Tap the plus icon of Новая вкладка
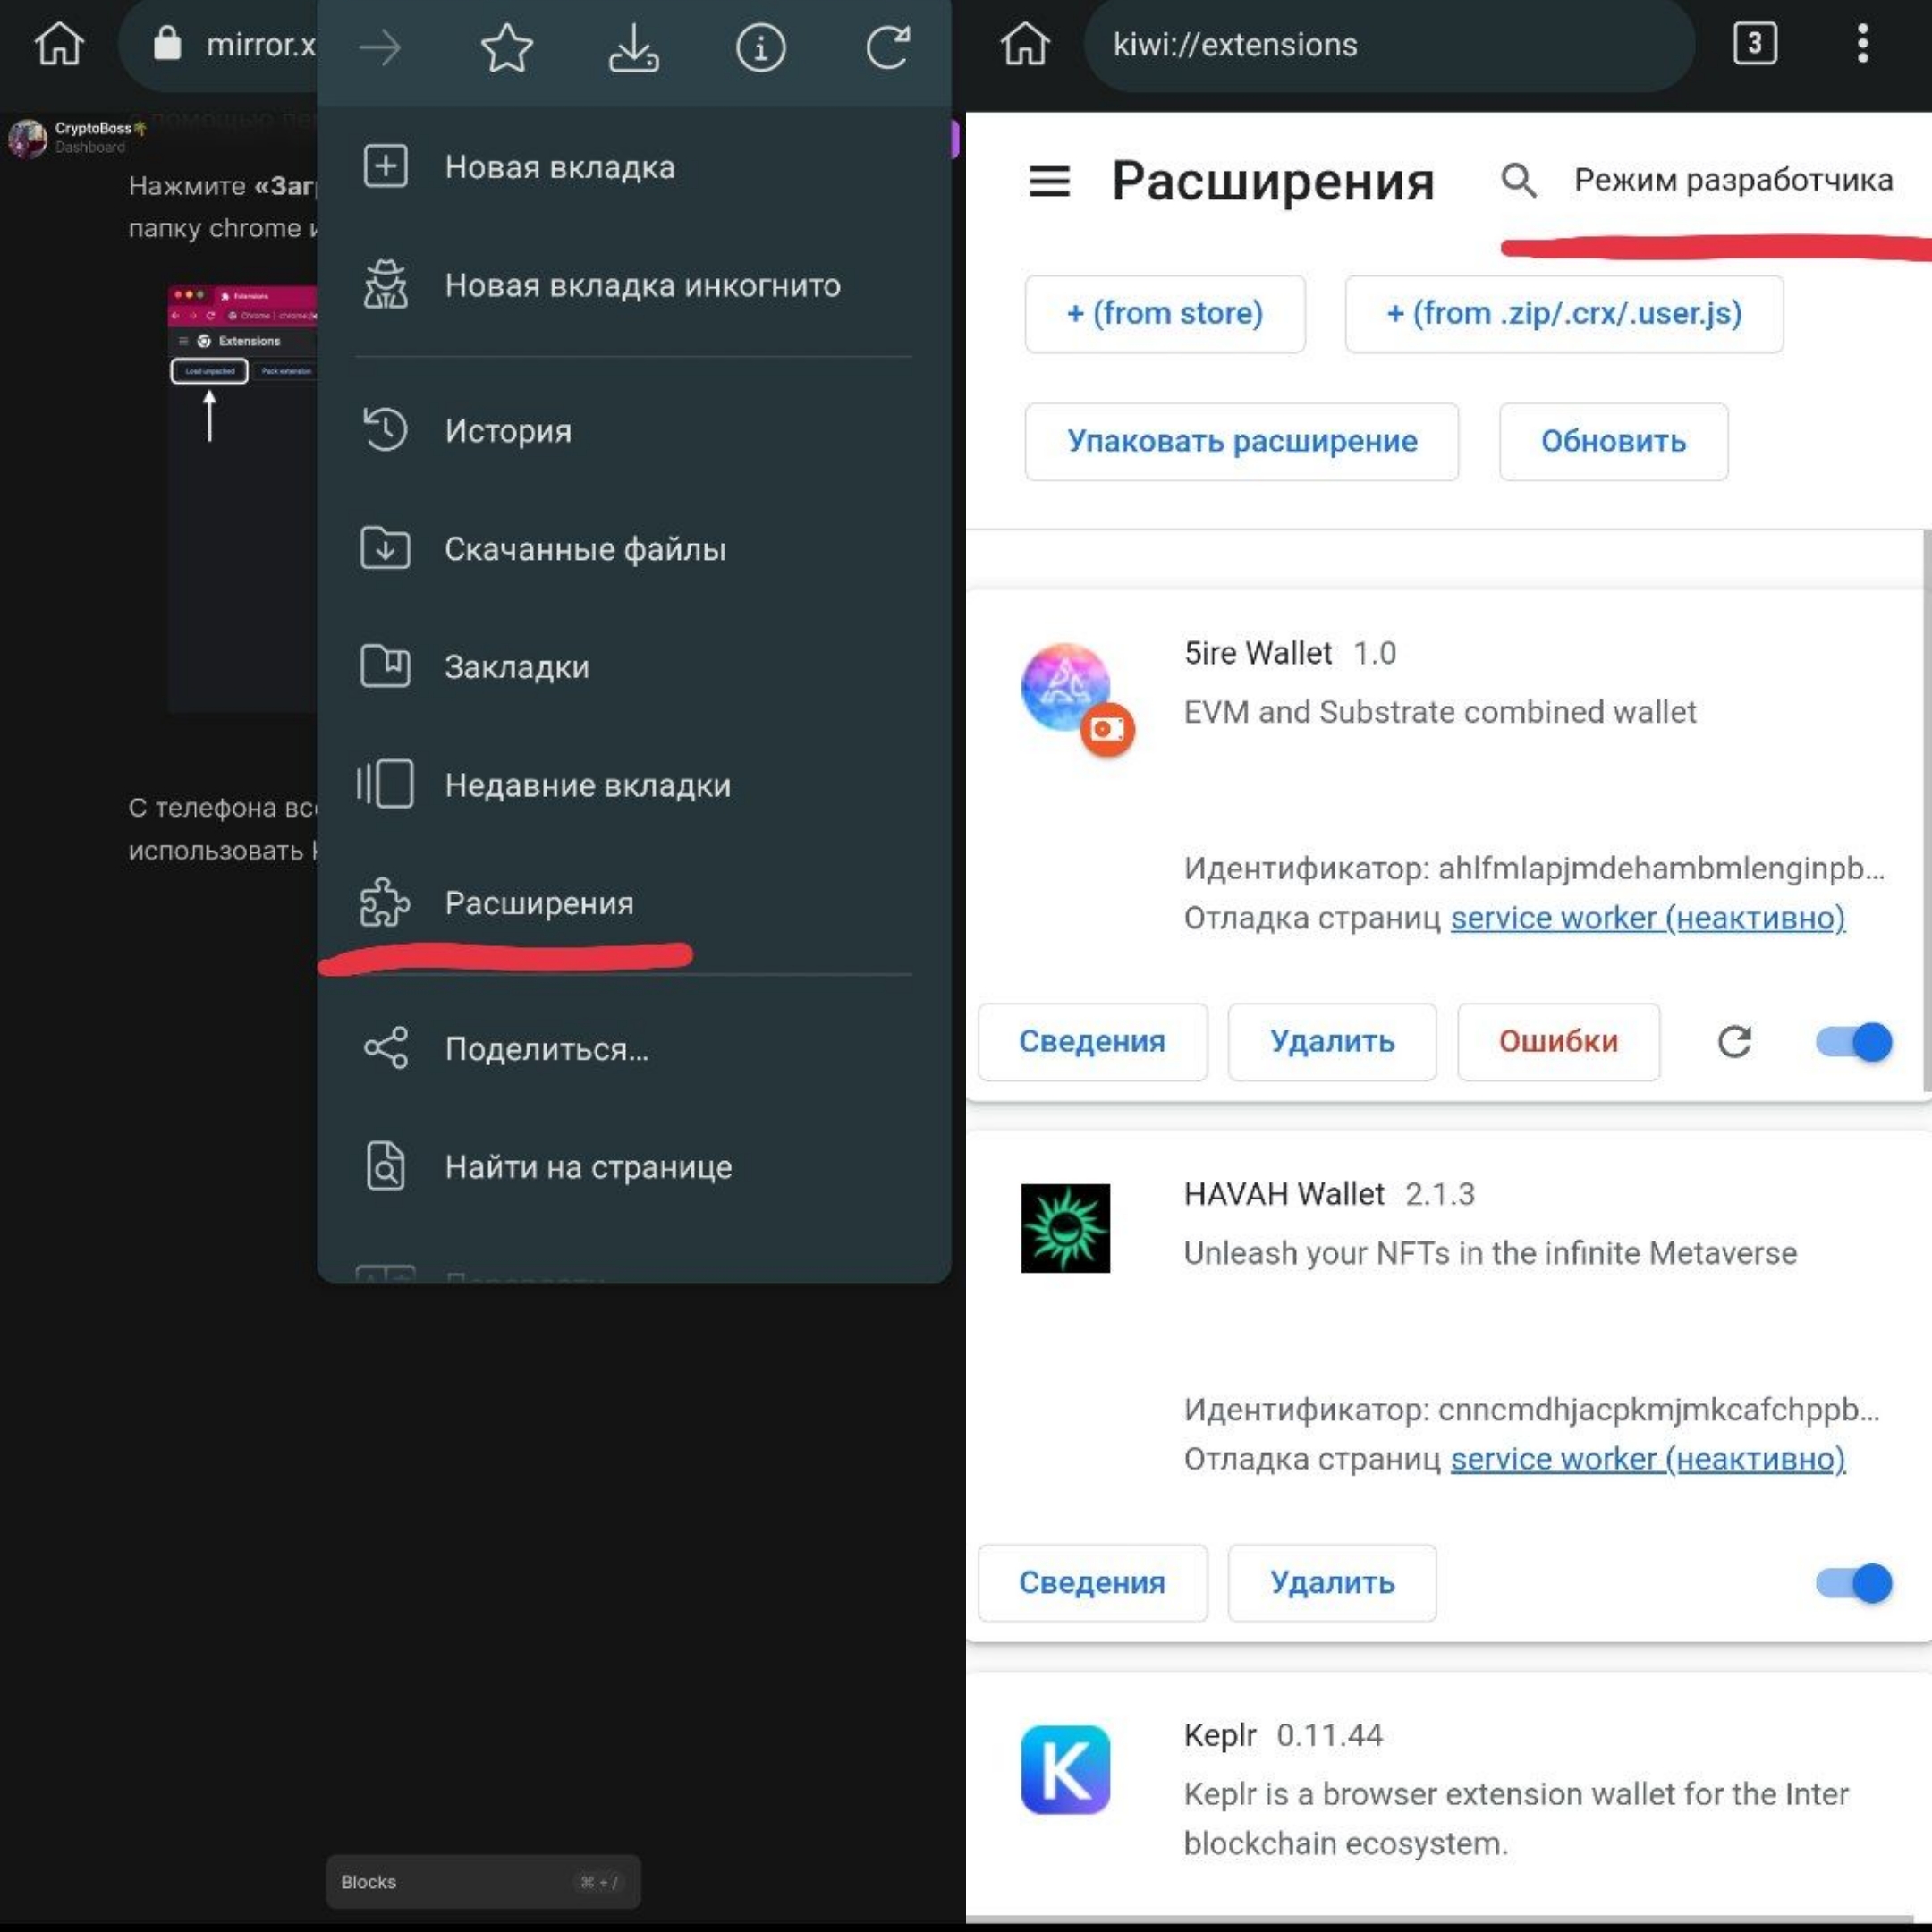 pyautogui.click(x=385, y=166)
